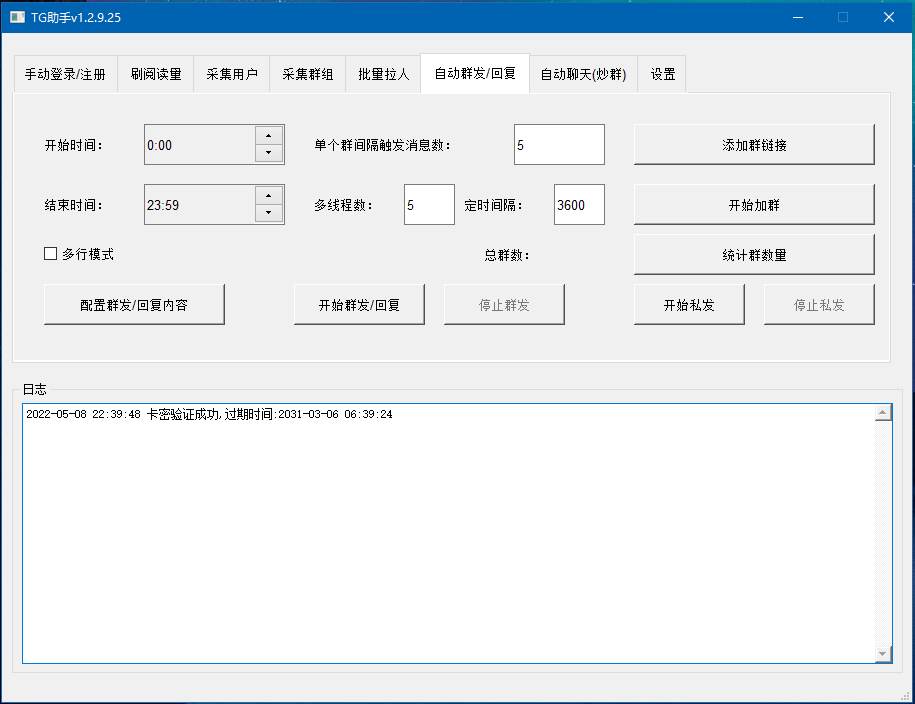Select the 自动聊天(炒群) tab
Image resolution: width=915 pixels, height=704 pixels.
tap(583, 75)
